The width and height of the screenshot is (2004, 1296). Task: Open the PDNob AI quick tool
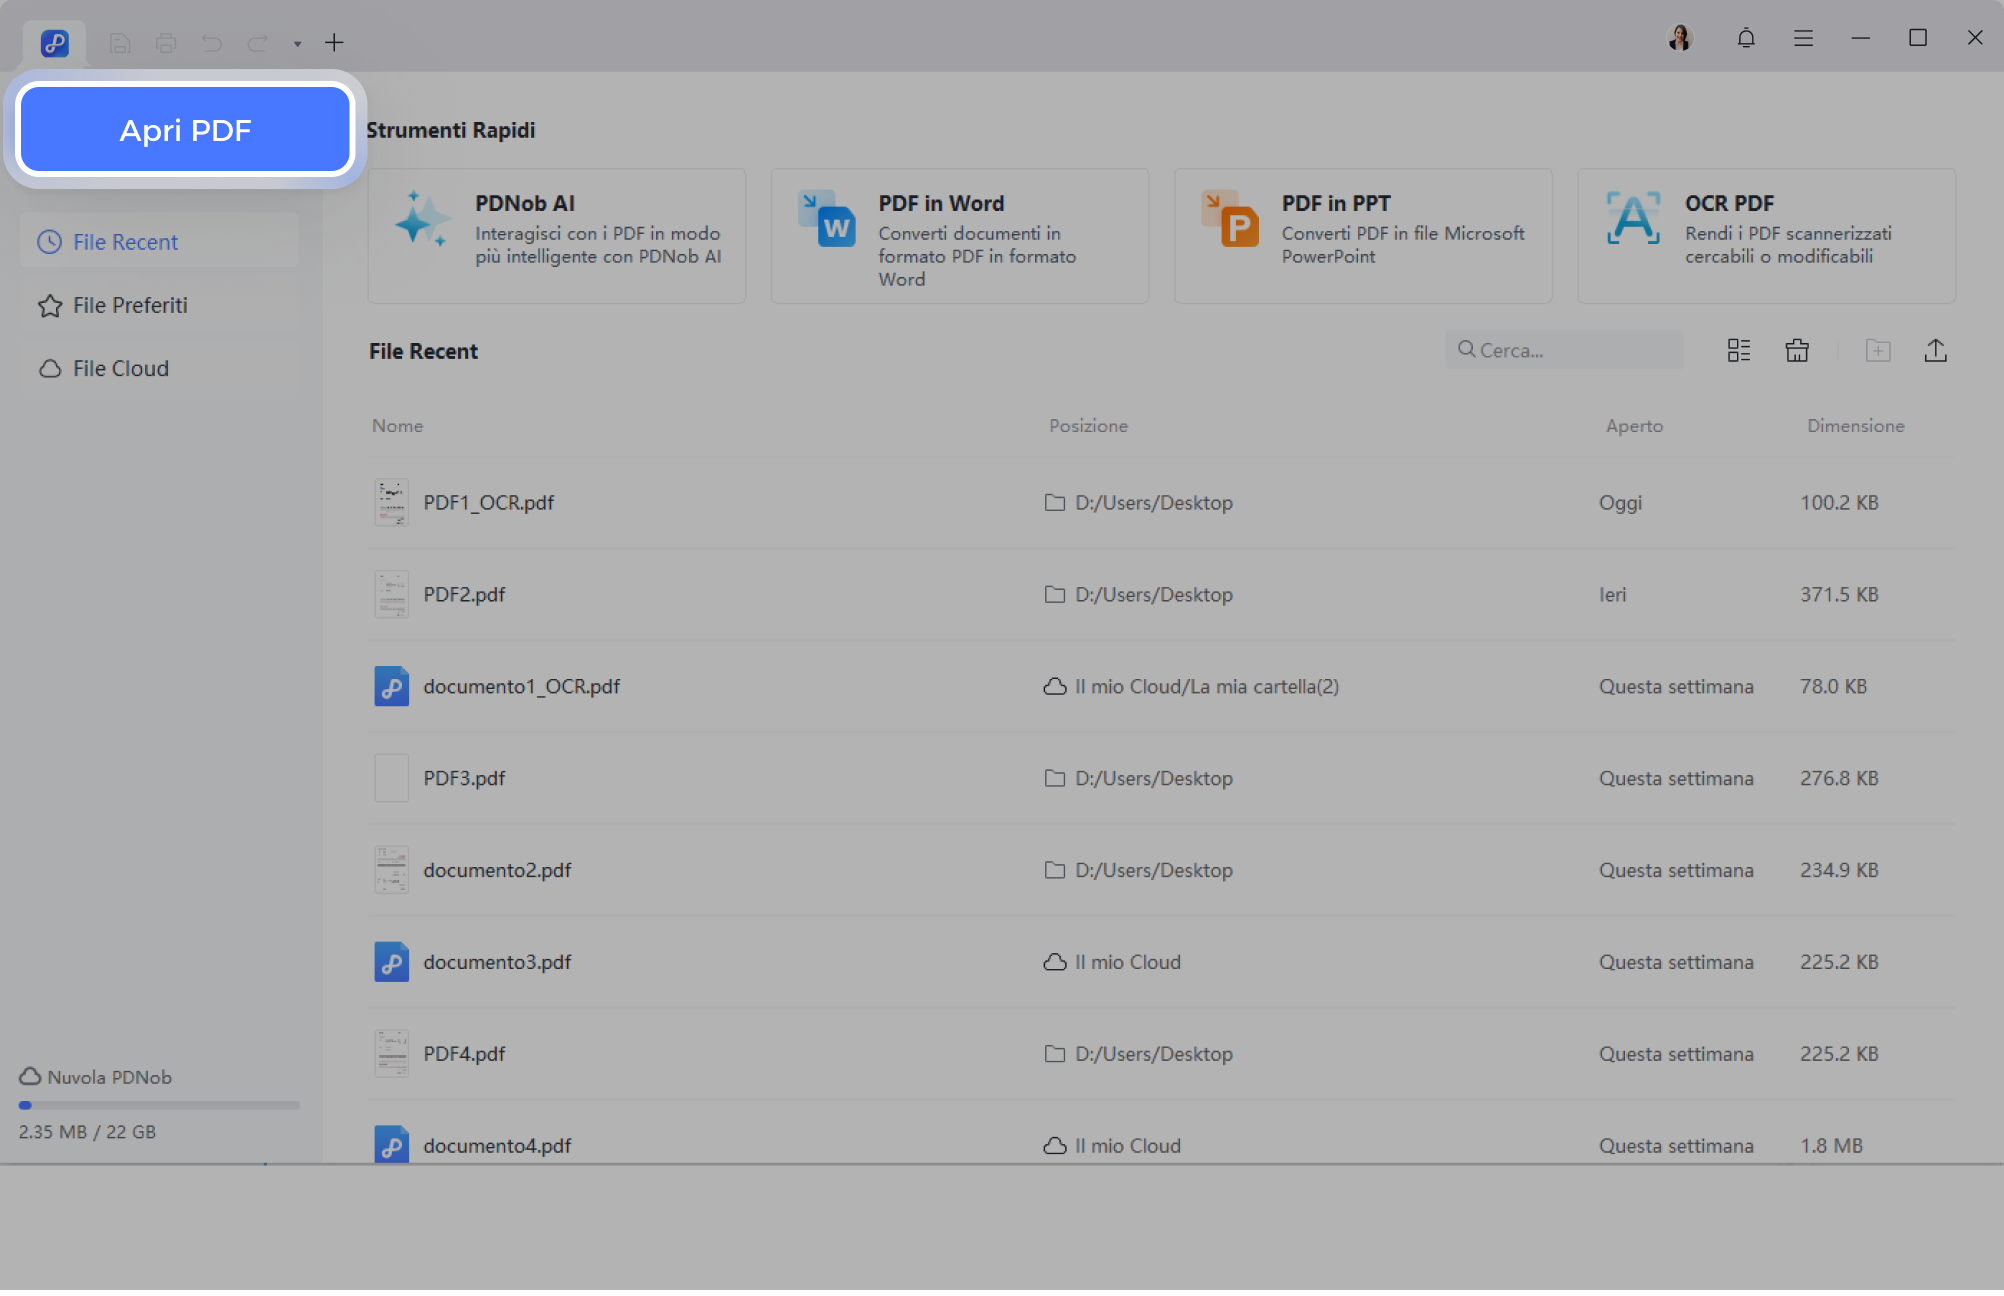[556, 236]
